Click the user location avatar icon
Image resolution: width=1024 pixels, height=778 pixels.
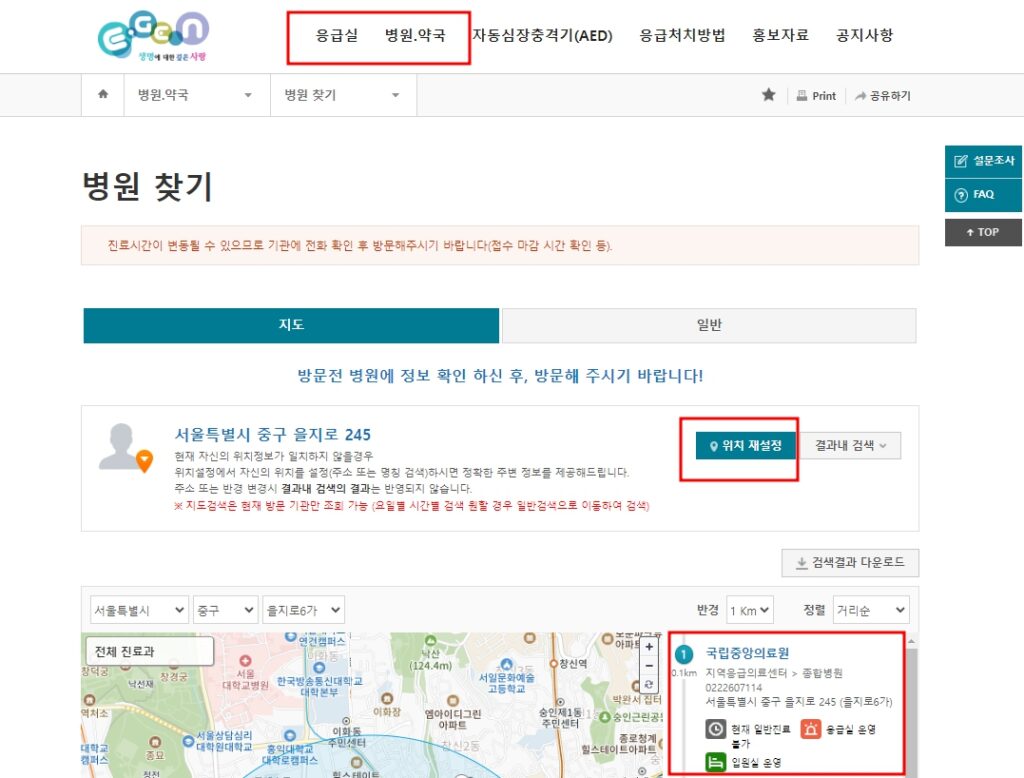click(125, 447)
